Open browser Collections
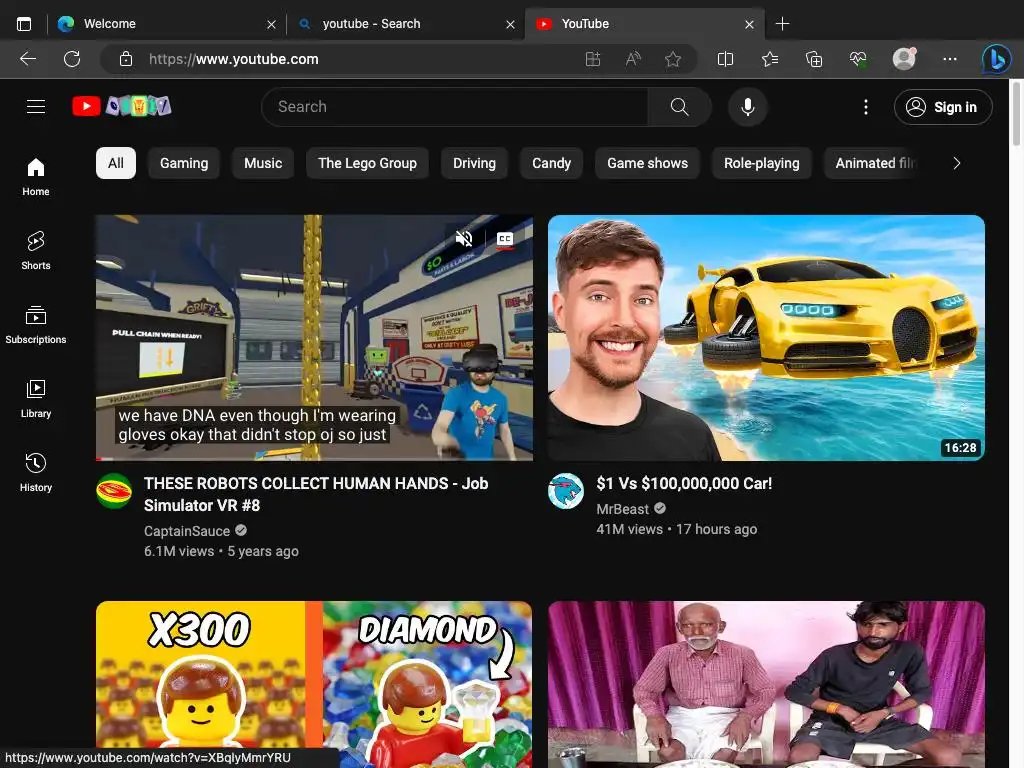This screenshot has height=768, width=1024. [x=814, y=59]
